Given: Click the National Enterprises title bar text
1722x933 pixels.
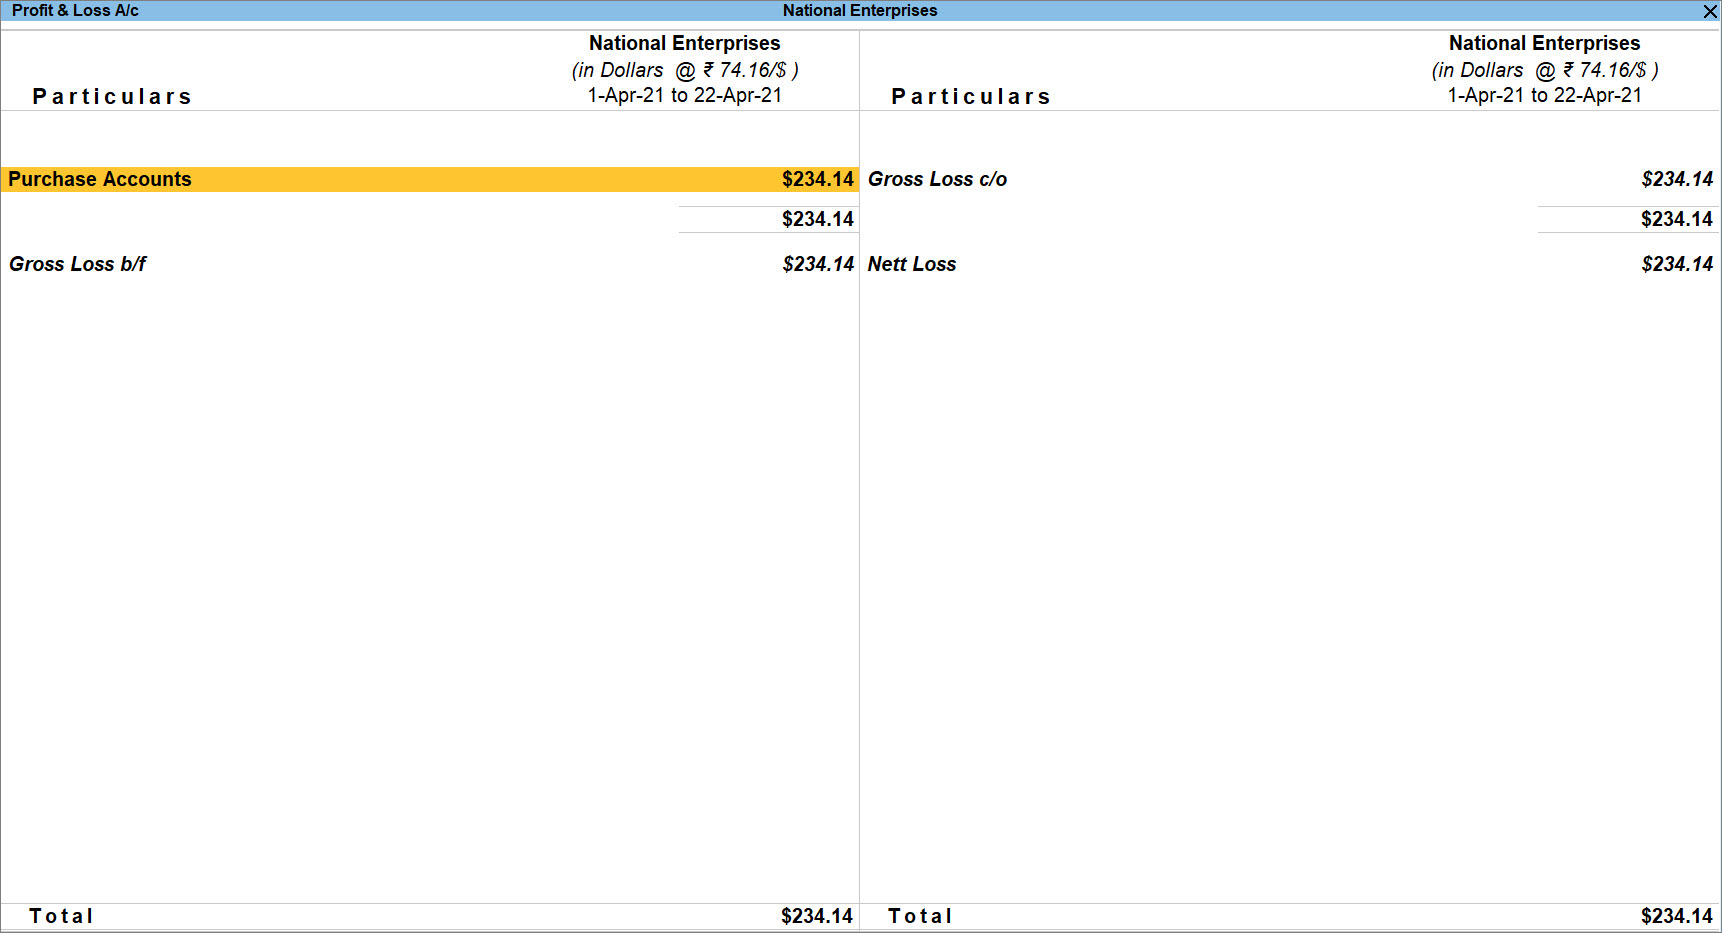Looking at the screenshot, I should (x=860, y=10).
